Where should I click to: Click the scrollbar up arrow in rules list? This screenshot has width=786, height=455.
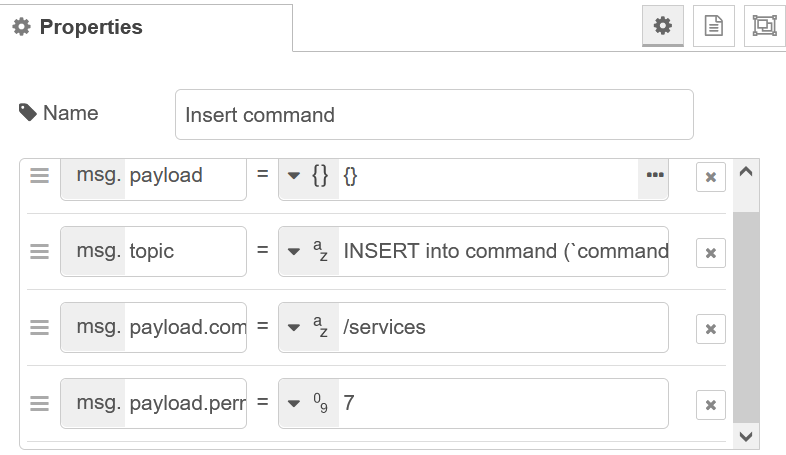(746, 172)
